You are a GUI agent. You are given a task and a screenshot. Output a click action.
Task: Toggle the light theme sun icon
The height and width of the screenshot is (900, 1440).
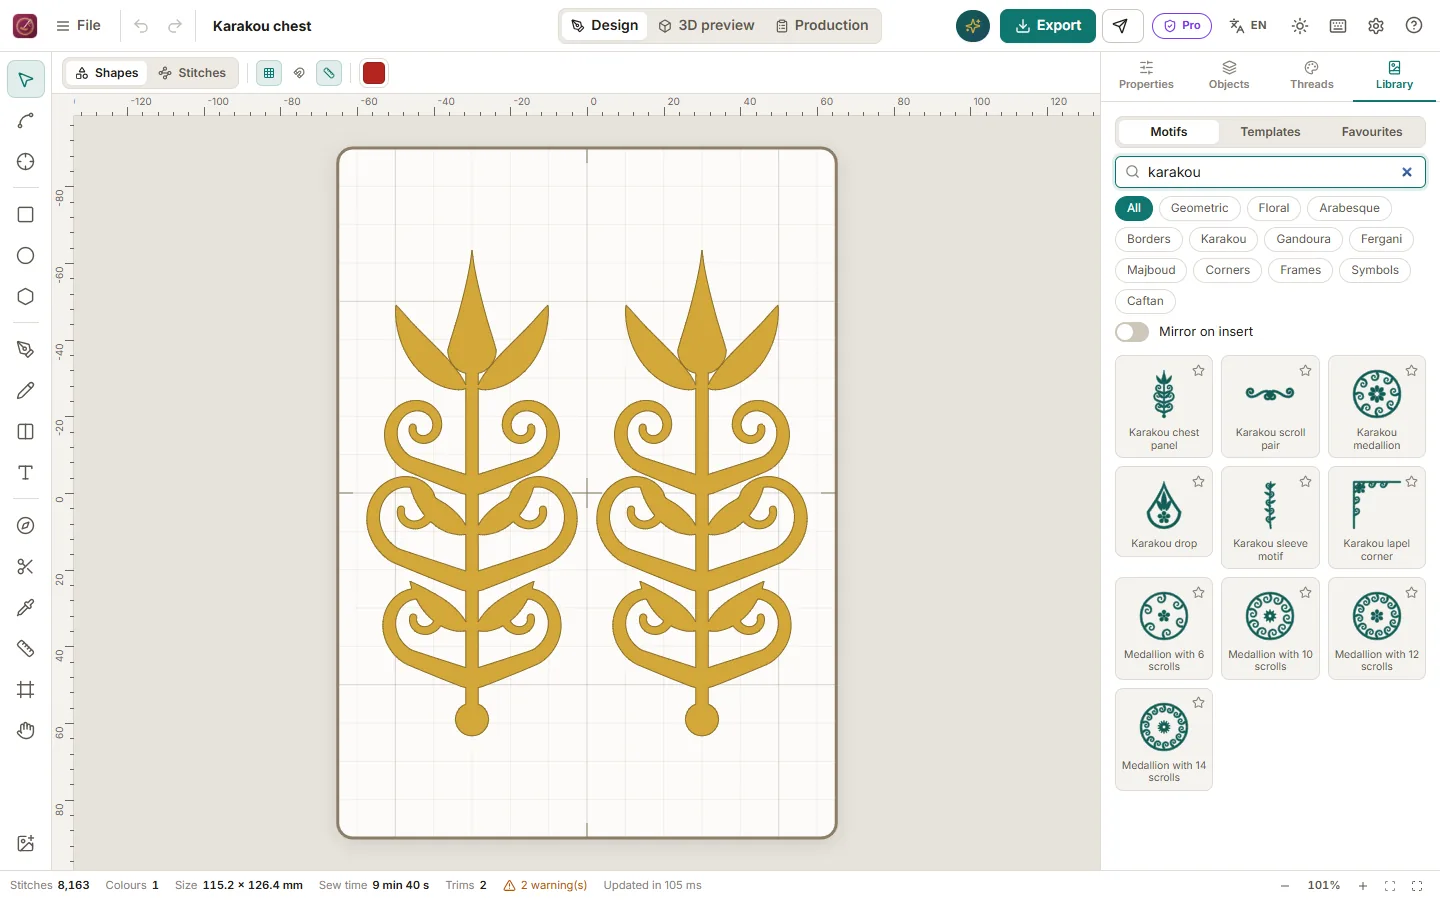1300,26
